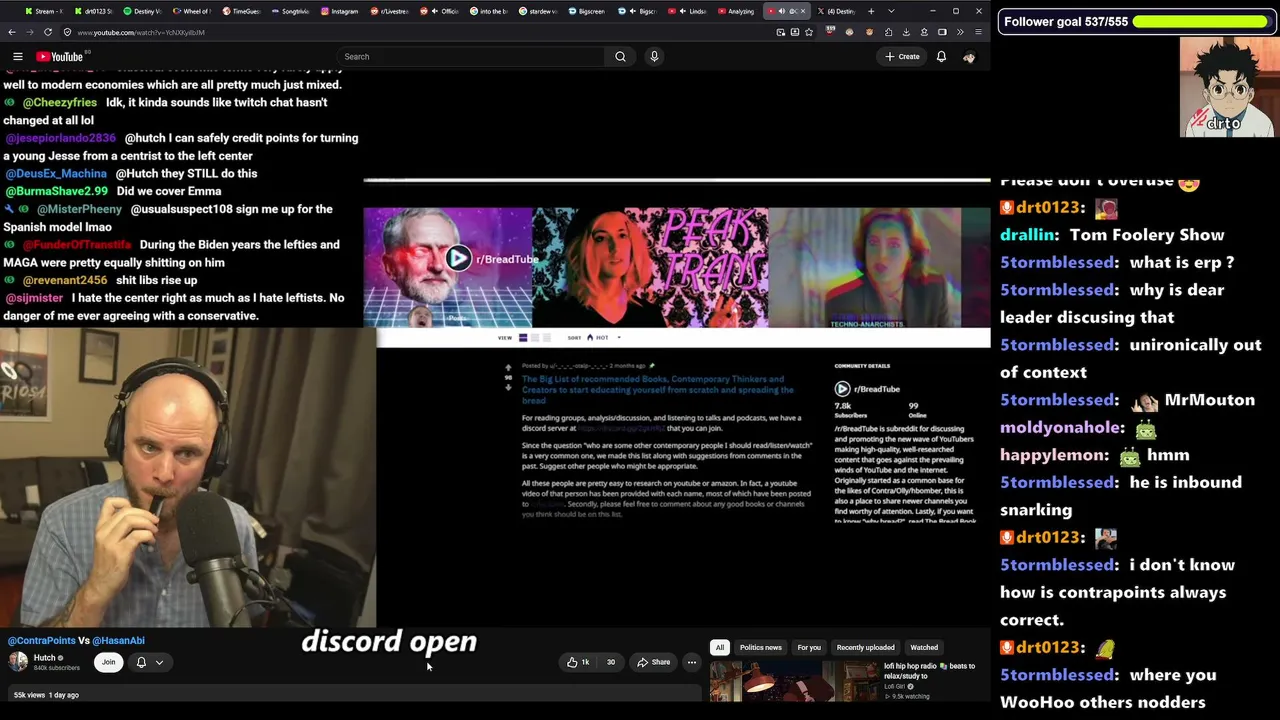Screen dimensions: 1280x720
Task: Select the Watched filter chip
Action: coord(924,648)
